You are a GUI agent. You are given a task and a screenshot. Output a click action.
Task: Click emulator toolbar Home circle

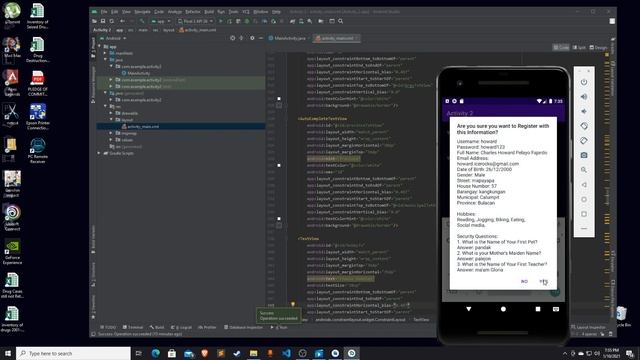pyautogui.click(x=584, y=199)
